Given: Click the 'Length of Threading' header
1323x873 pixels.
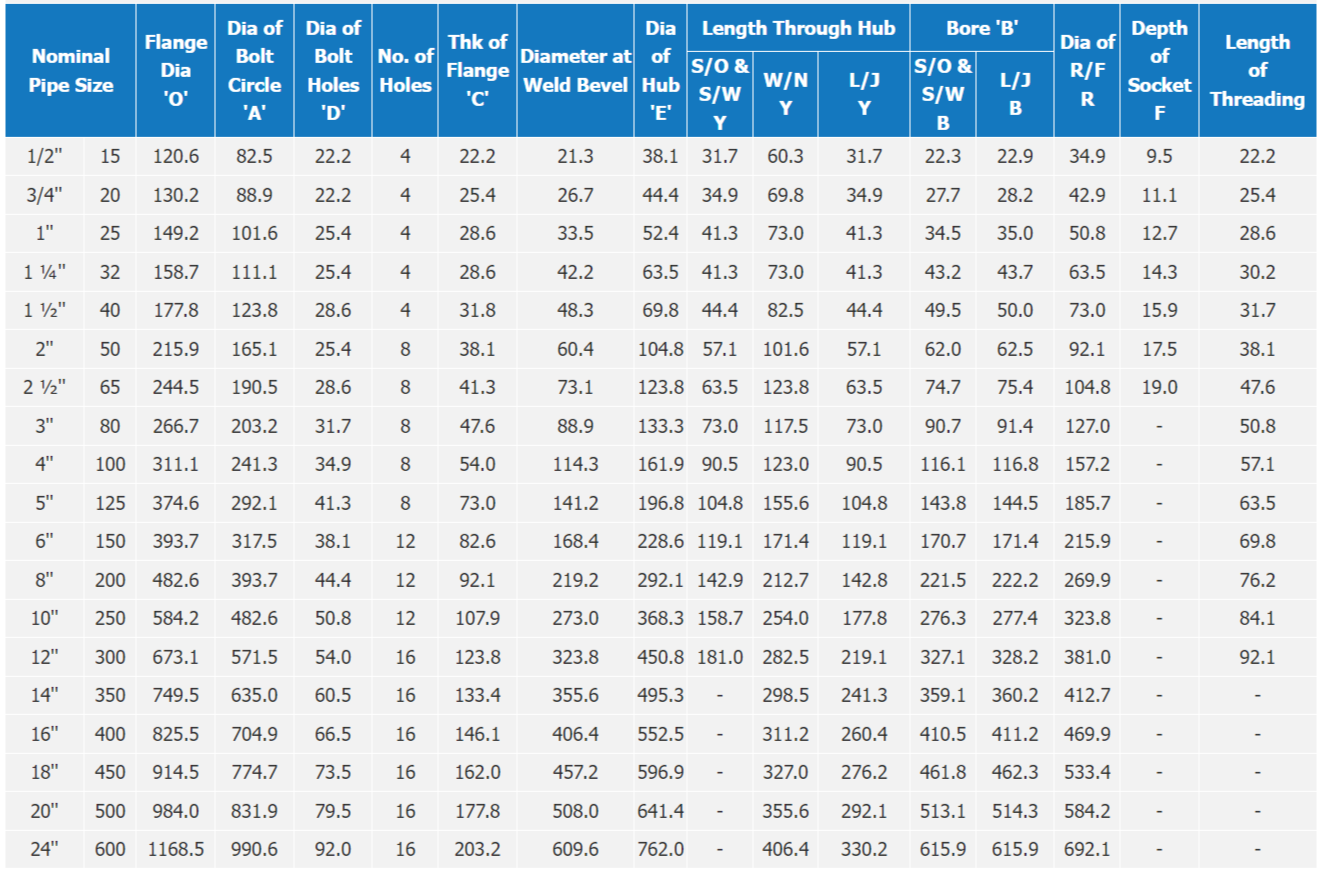Looking at the screenshot, I should click(1258, 71).
